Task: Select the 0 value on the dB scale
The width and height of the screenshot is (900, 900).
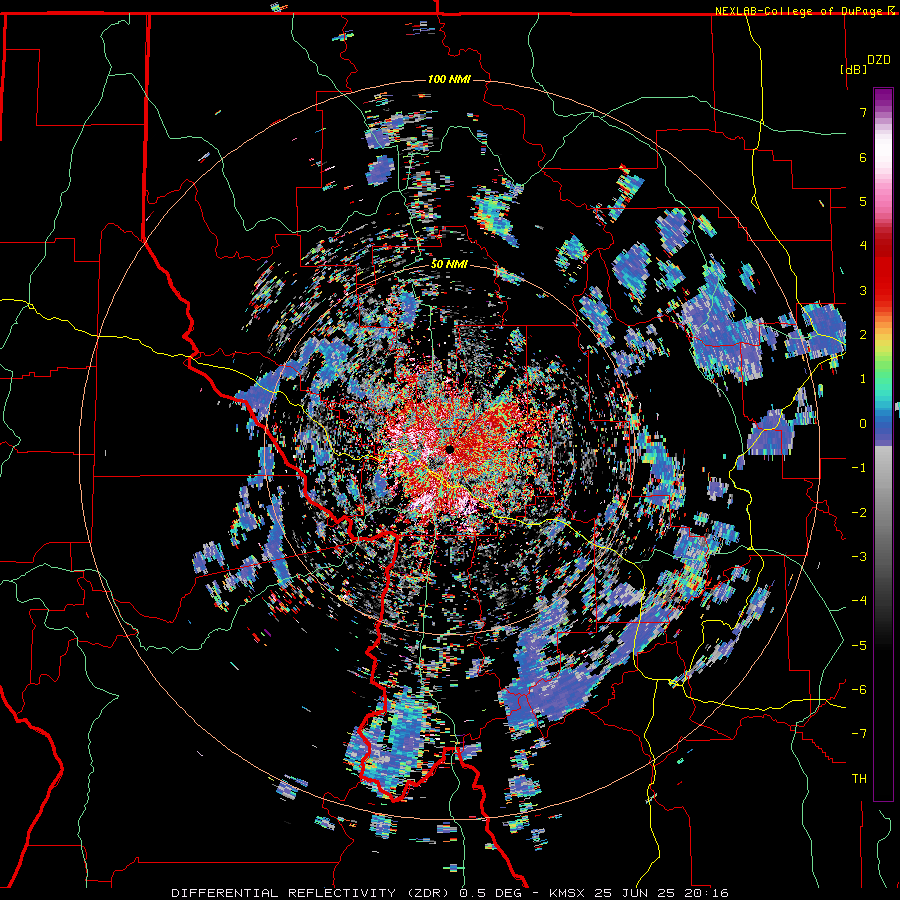Action: tap(863, 424)
